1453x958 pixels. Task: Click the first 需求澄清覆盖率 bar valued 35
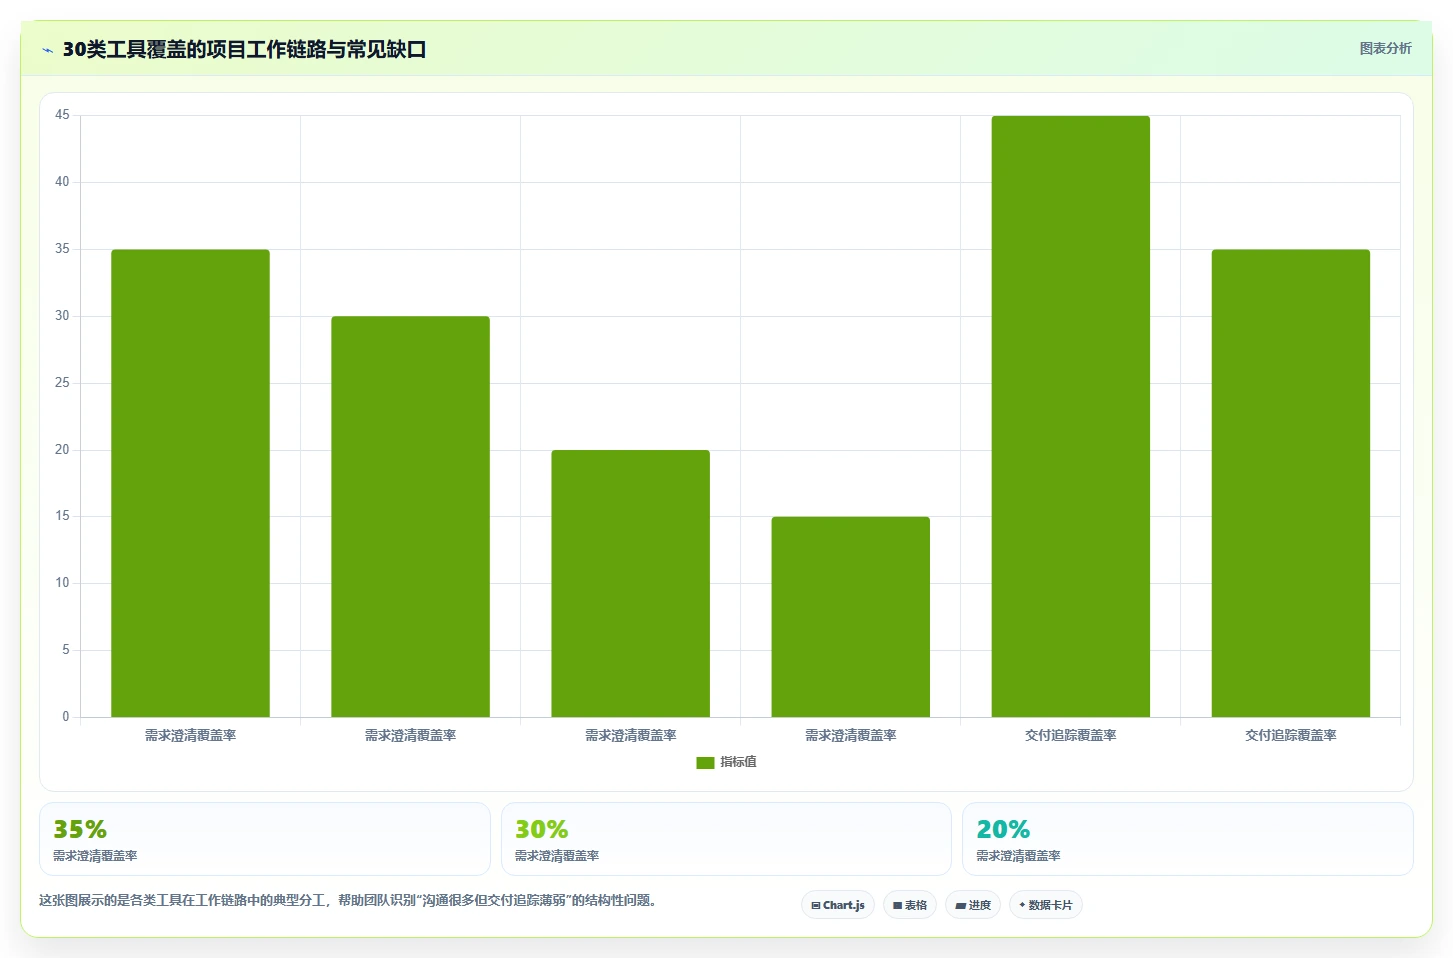[190, 483]
